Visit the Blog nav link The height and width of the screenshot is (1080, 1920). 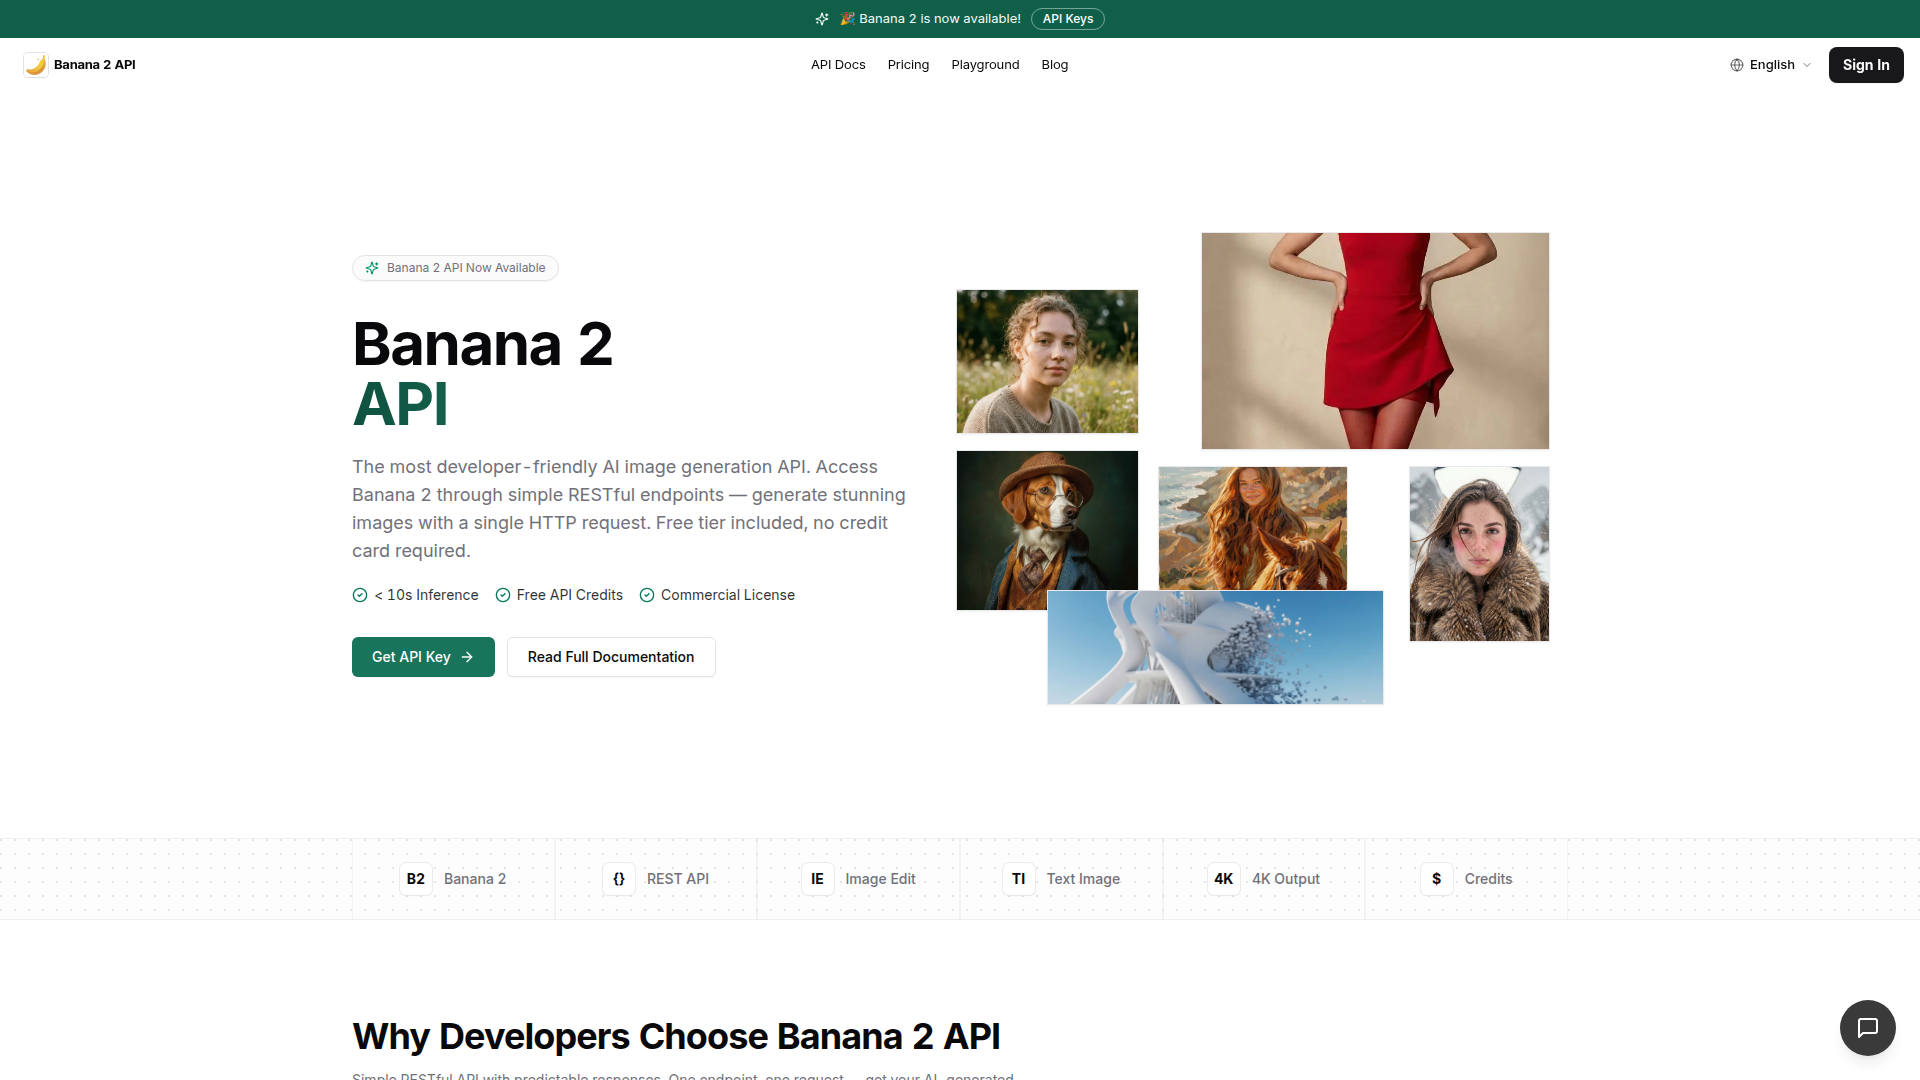[x=1054, y=65]
